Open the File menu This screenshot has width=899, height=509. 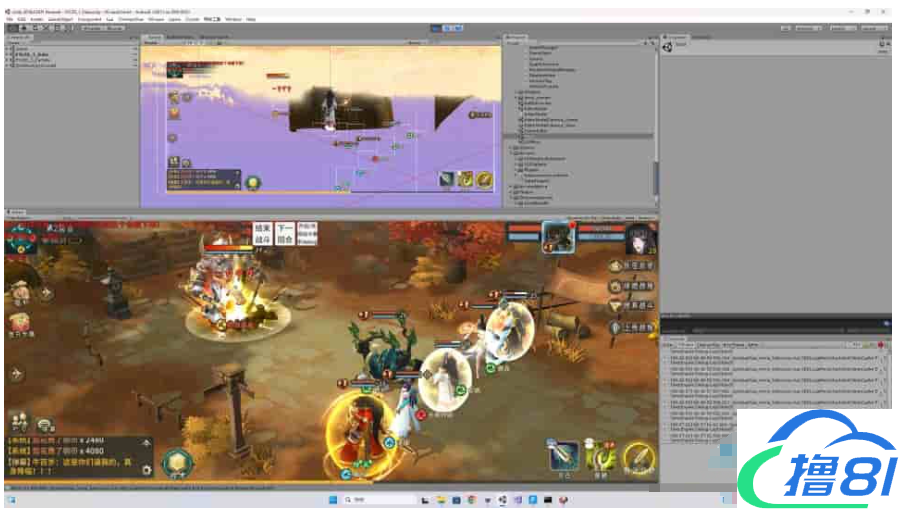[x=9, y=19]
